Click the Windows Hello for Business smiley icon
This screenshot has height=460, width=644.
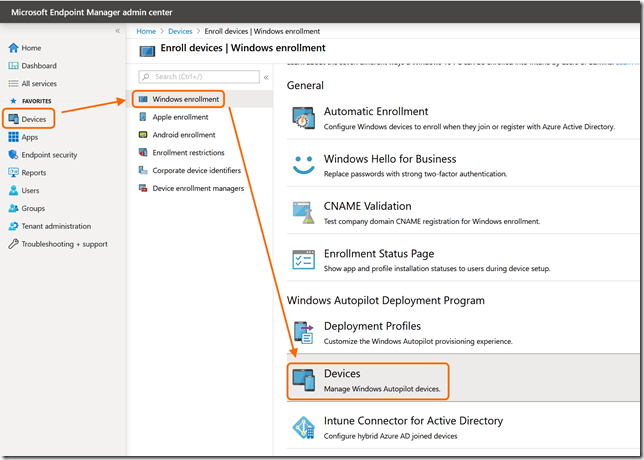click(x=303, y=165)
